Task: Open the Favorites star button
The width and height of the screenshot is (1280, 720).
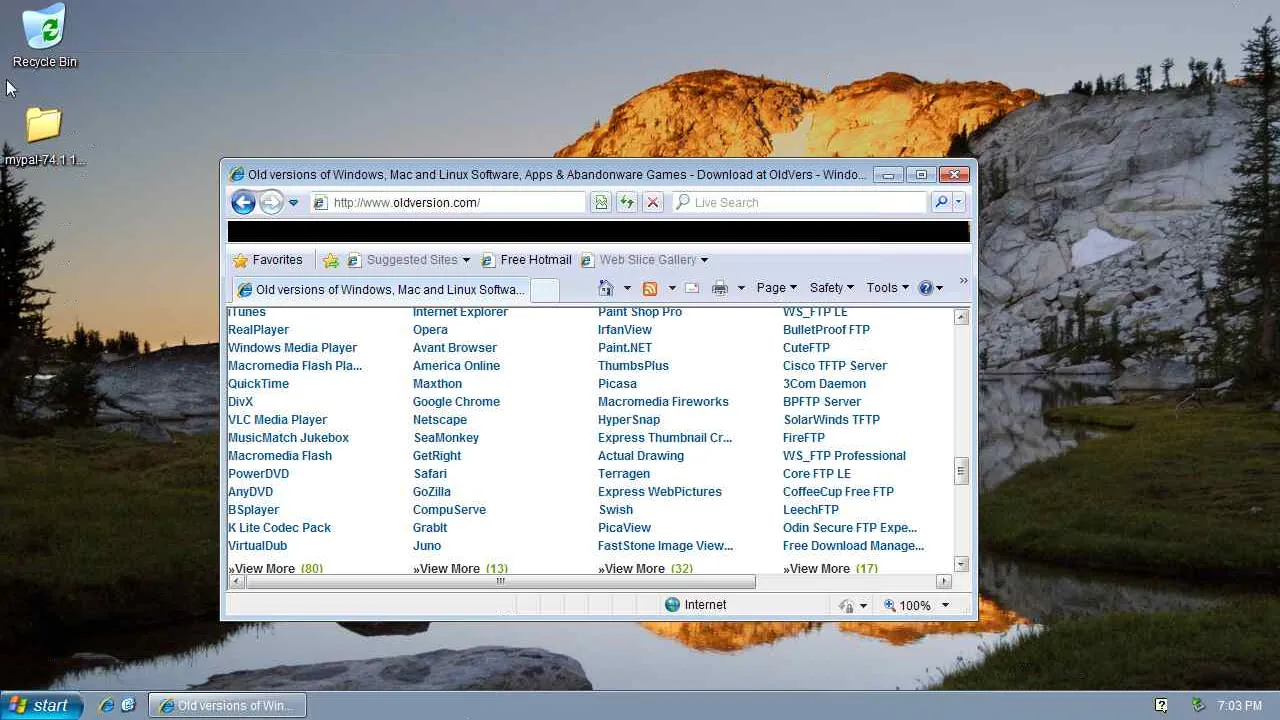Action: [268, 260]
